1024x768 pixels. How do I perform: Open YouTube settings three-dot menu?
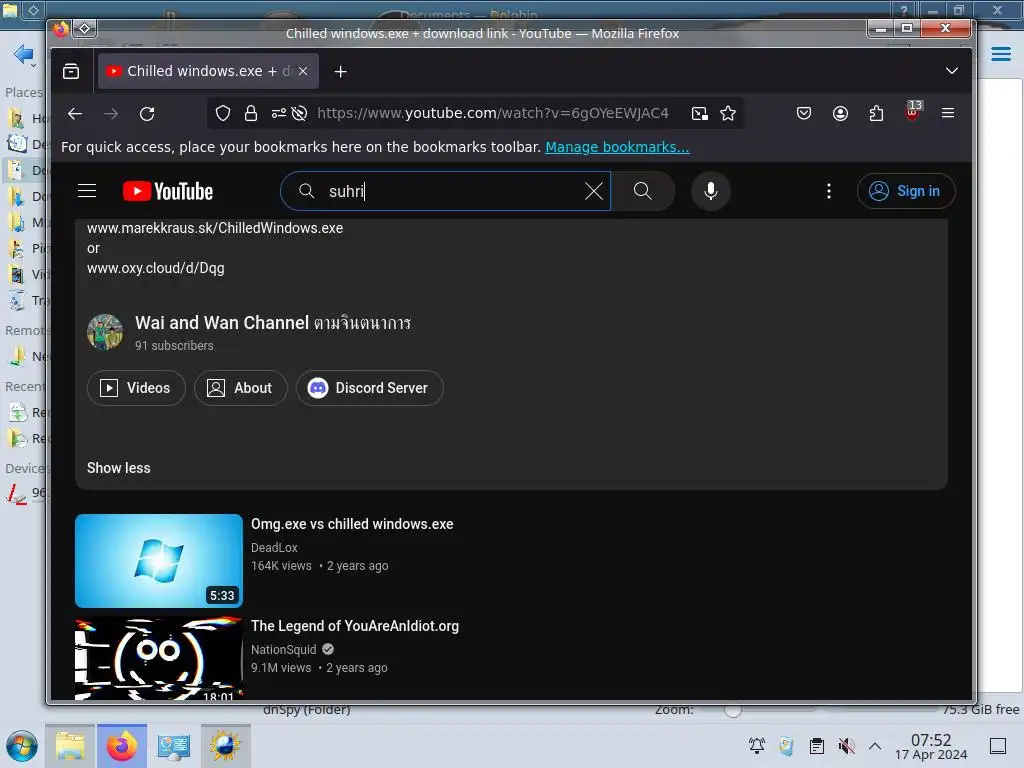pyautogui.click(x=829, y=191)
